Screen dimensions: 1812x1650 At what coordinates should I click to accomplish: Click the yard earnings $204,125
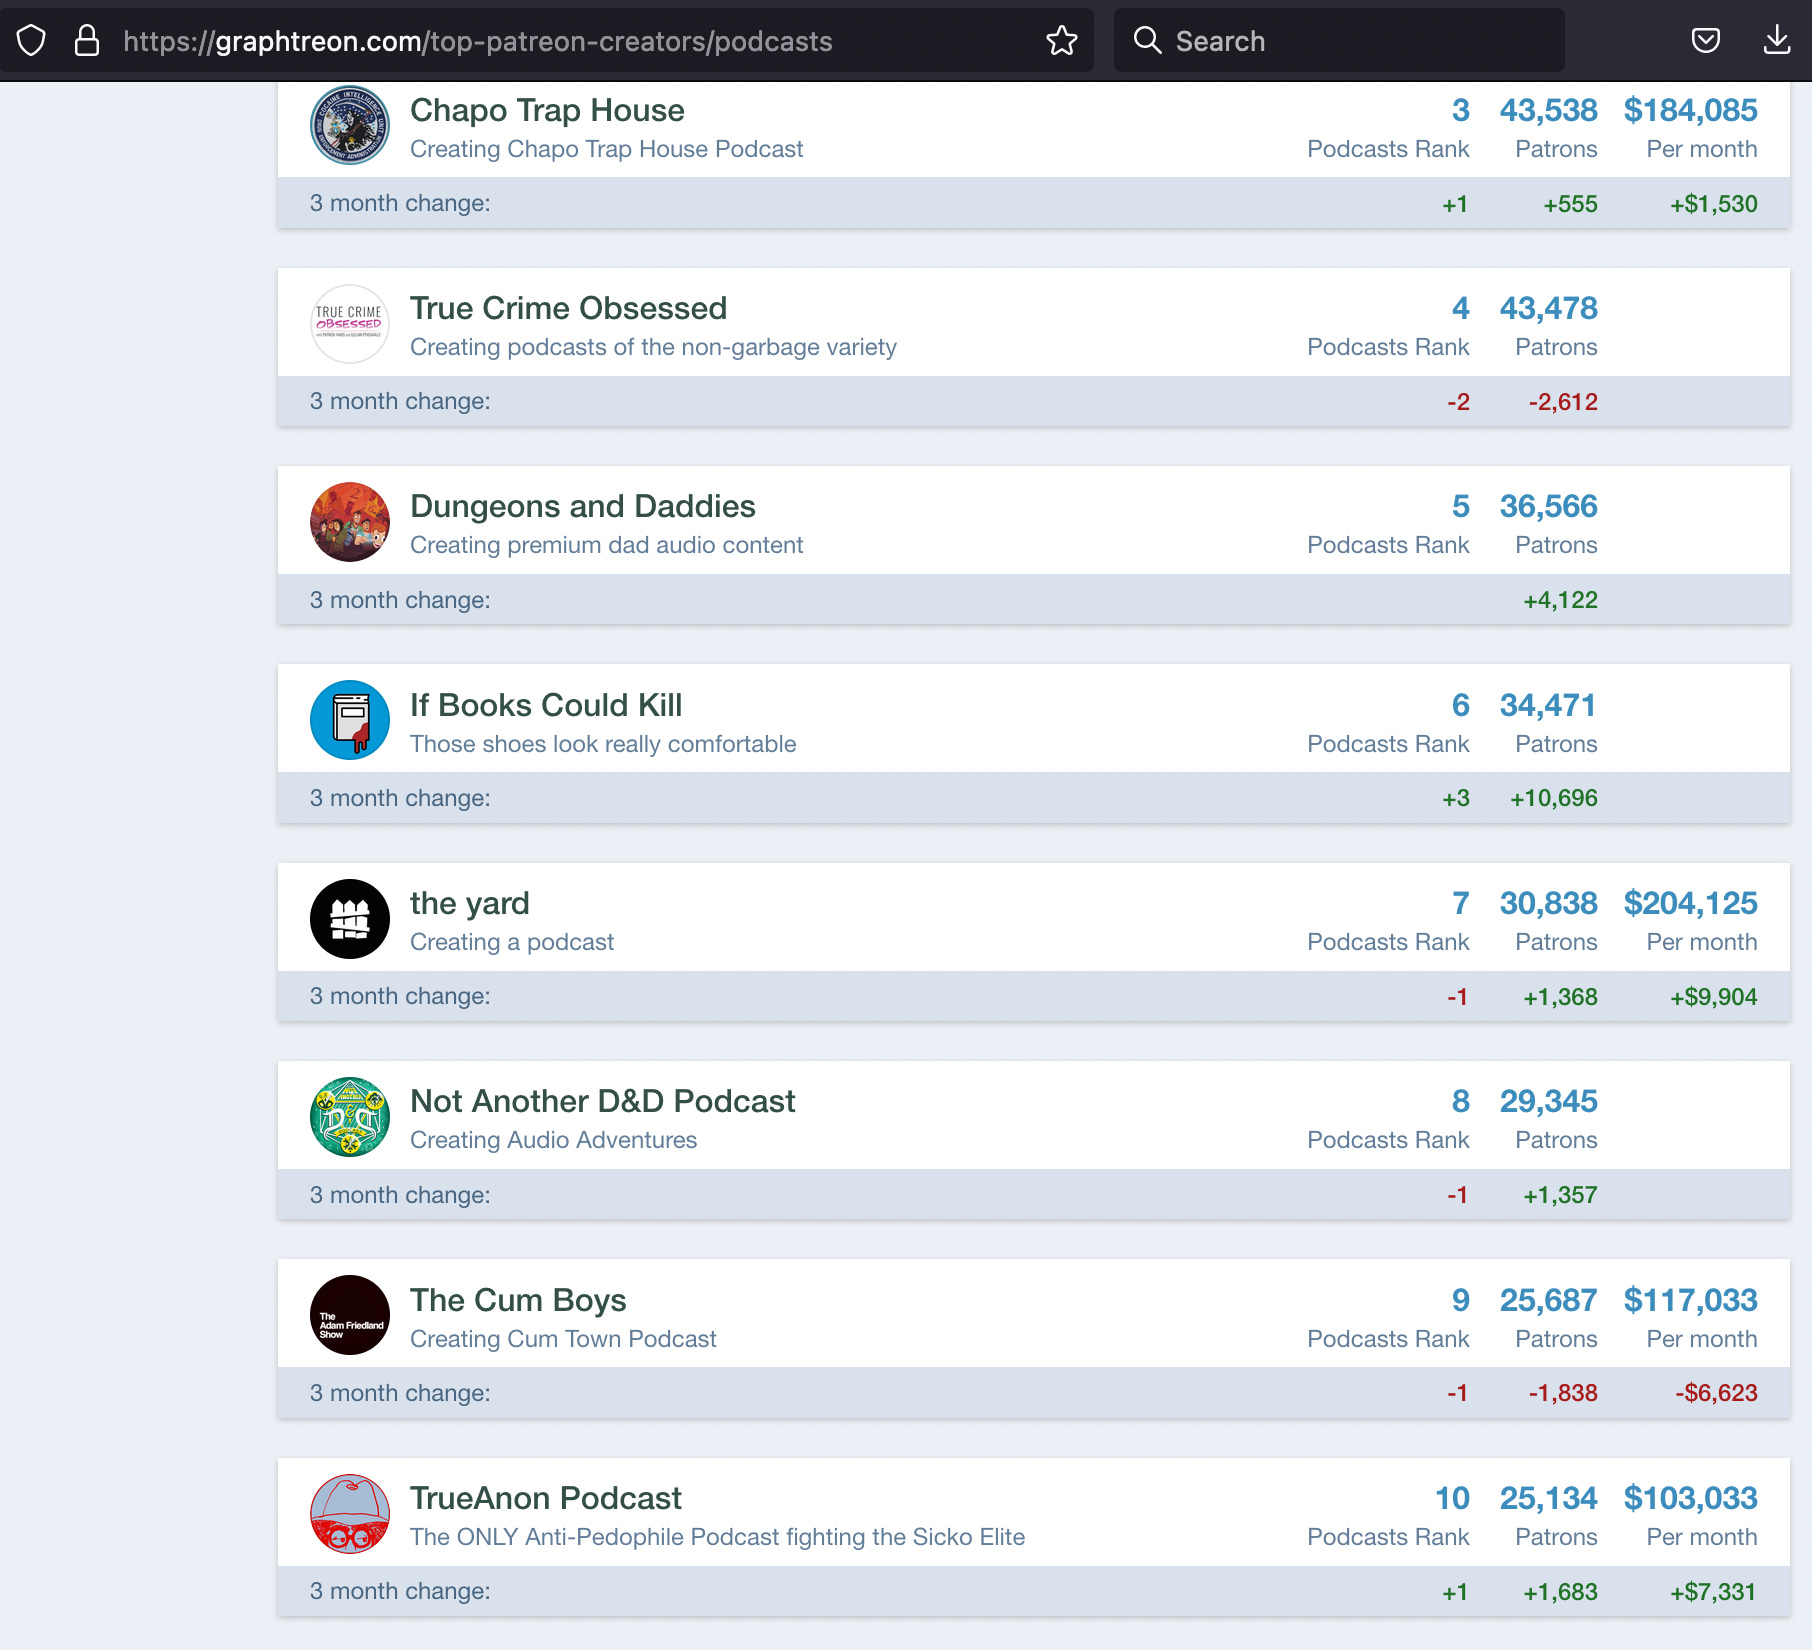point(1690,903)
